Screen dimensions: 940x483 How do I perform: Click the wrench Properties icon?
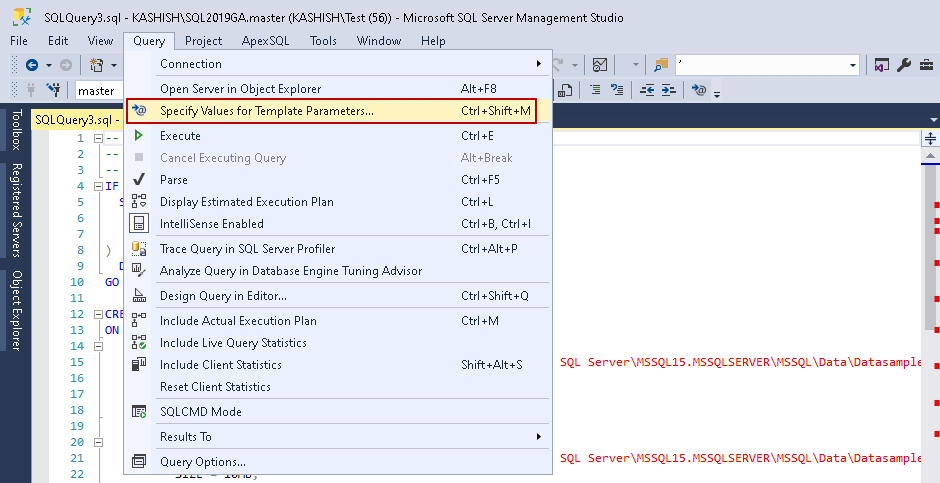click(x=904, y=65)
